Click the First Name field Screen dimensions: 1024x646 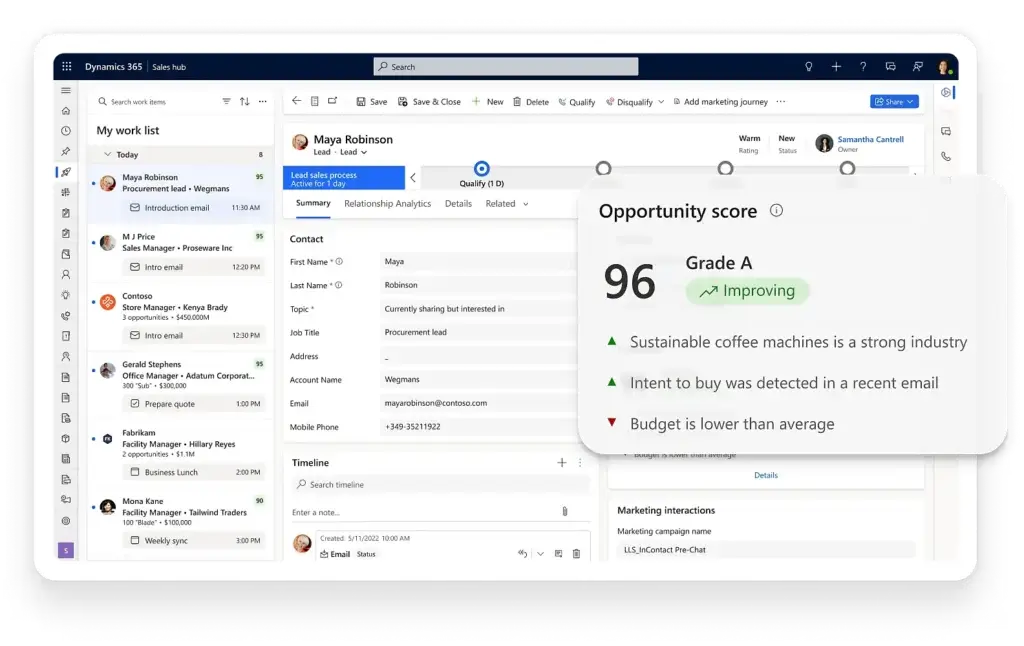click(x=478, y=261)
